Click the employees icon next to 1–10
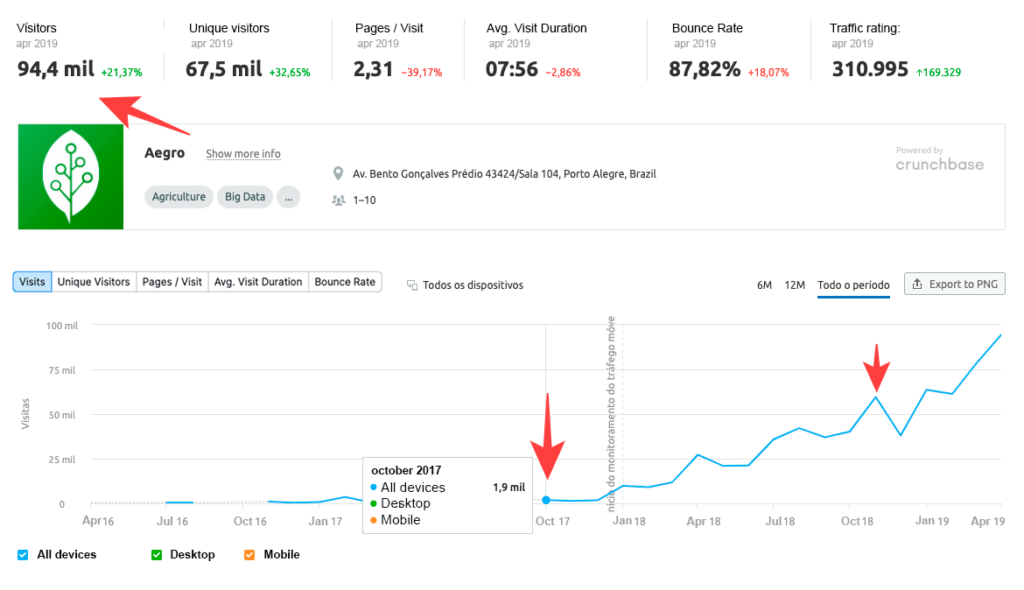This screenshot has height=590, width=1024. (338, 201)
